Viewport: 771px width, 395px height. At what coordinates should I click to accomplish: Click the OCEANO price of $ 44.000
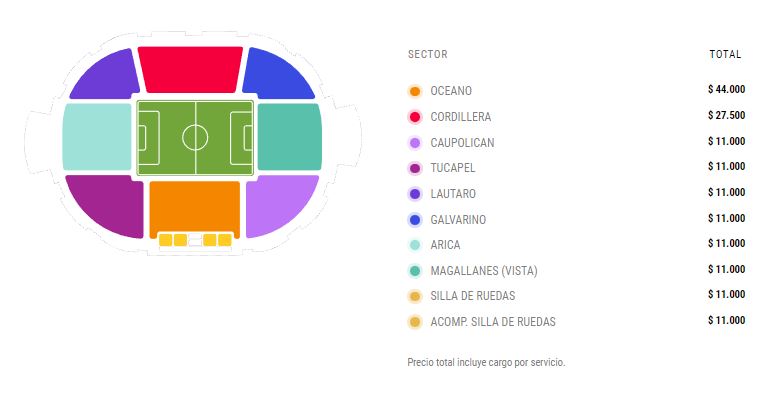pos(726,90)
